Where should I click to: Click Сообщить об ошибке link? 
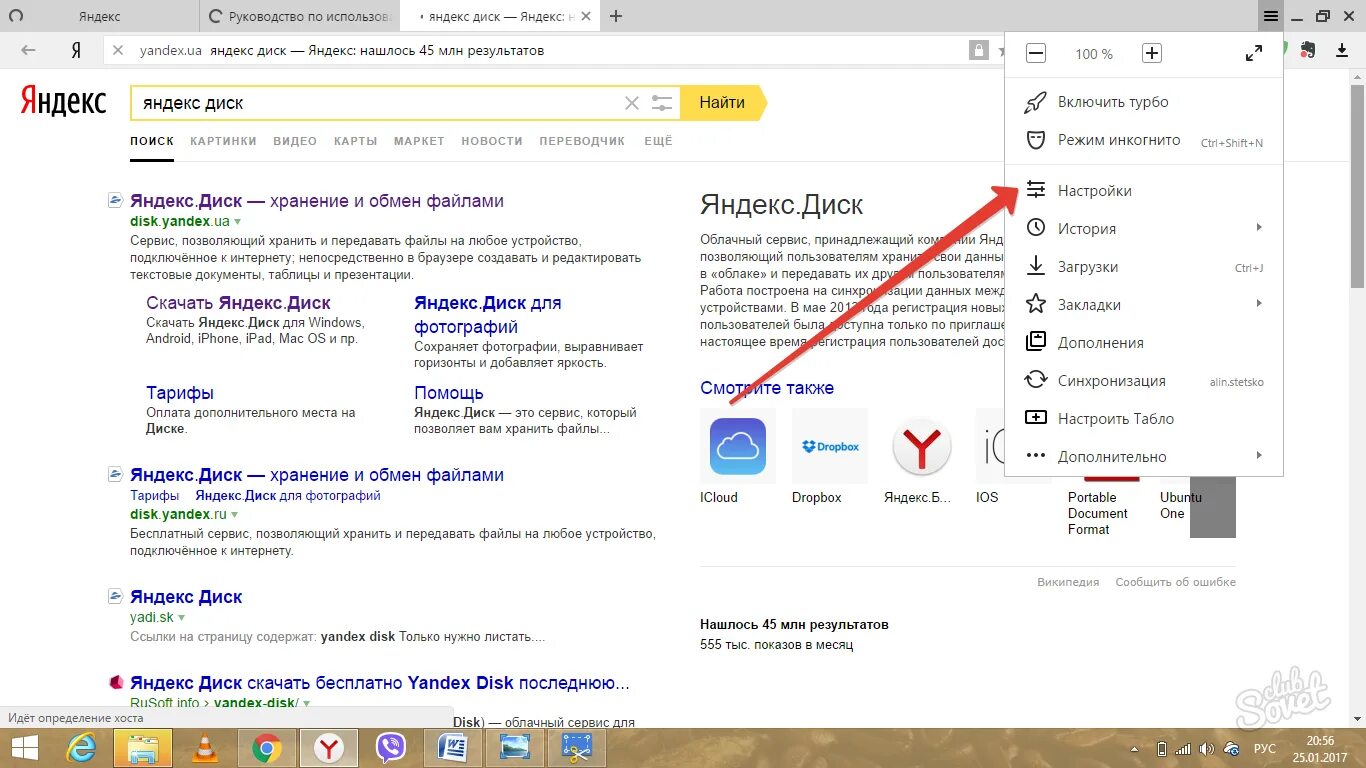click(x=1176, y=582)
